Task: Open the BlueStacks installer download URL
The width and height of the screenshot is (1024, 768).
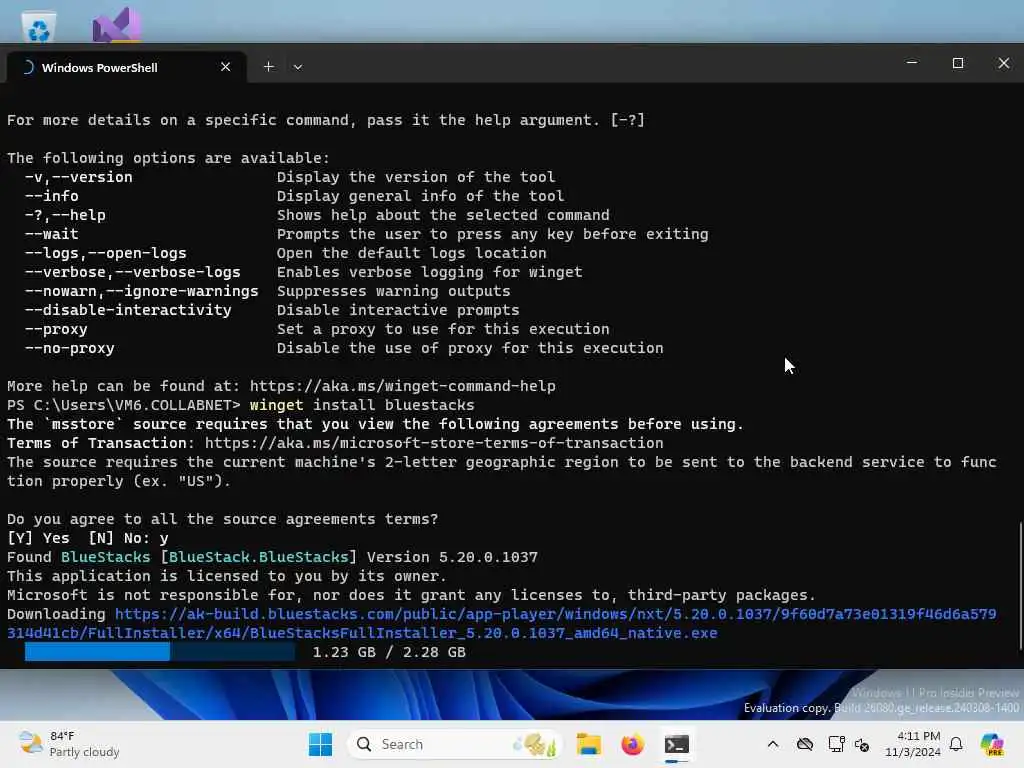Action: point(502,624)
